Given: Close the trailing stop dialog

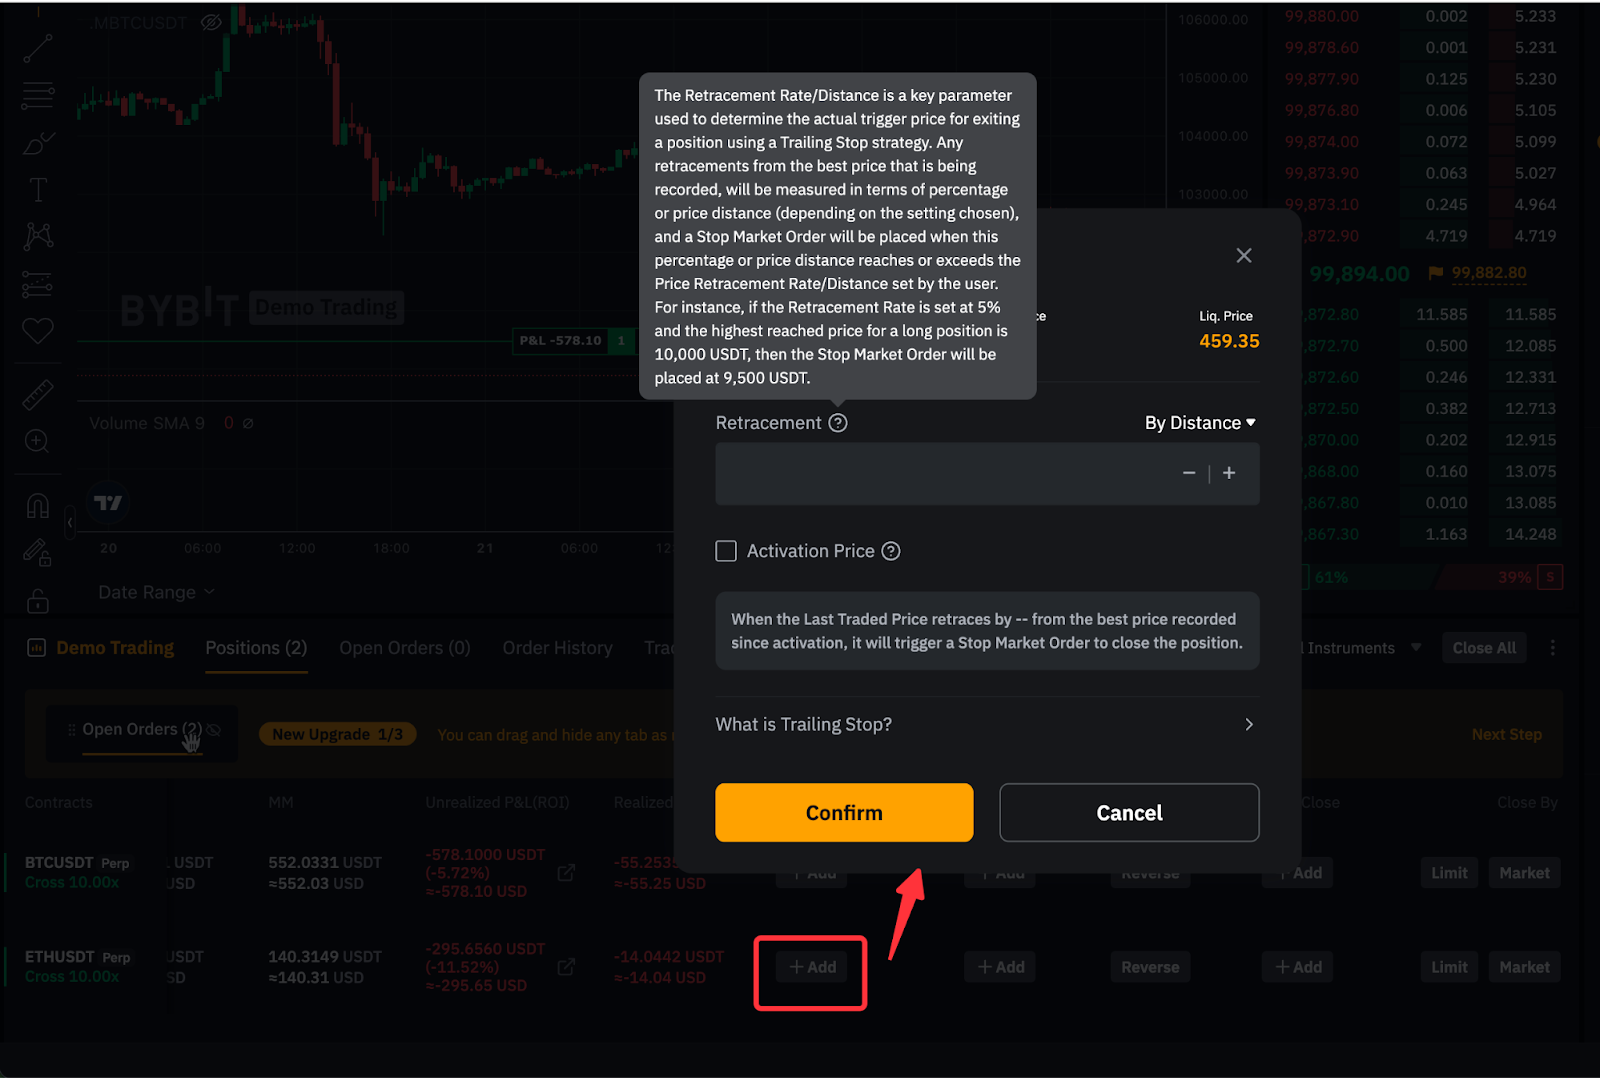Looking at the screenshot, I should 1244,256.
